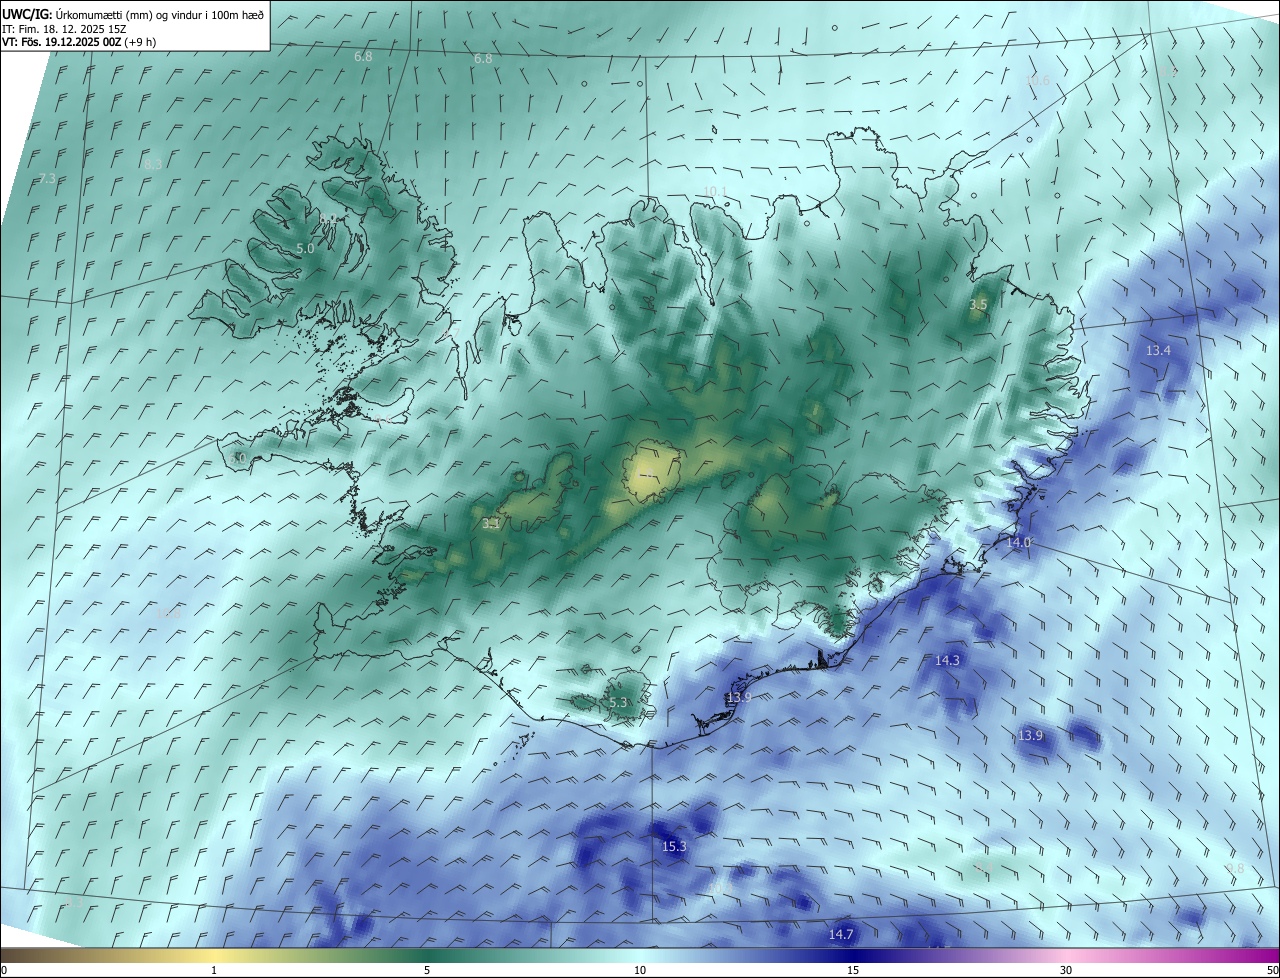This screenshot has width=1280, height=978.
Task: Click the '10.1' value label on the map
Action: click(x=714, y=192)
